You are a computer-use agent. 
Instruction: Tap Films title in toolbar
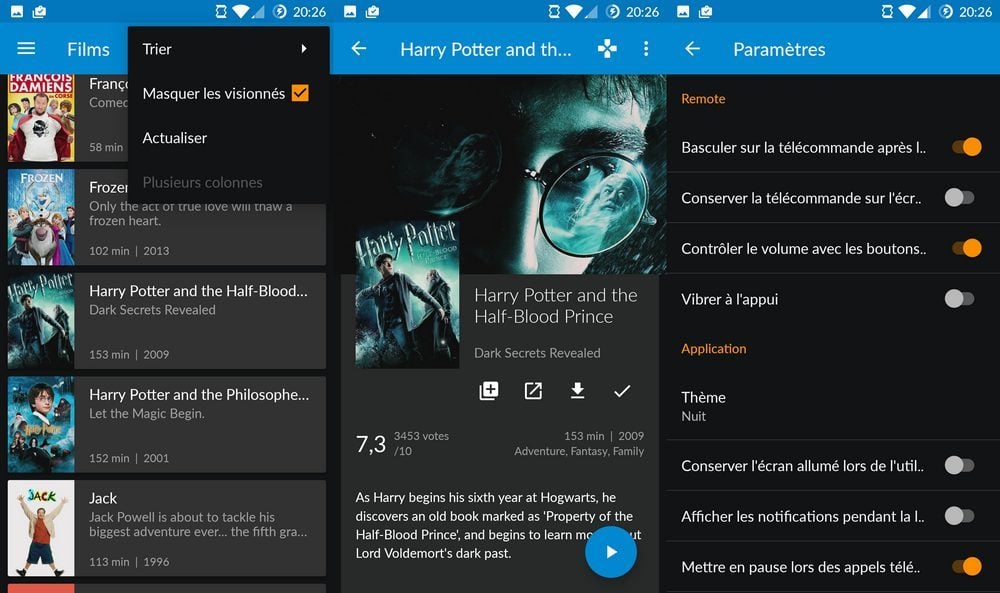pos(88,49)
